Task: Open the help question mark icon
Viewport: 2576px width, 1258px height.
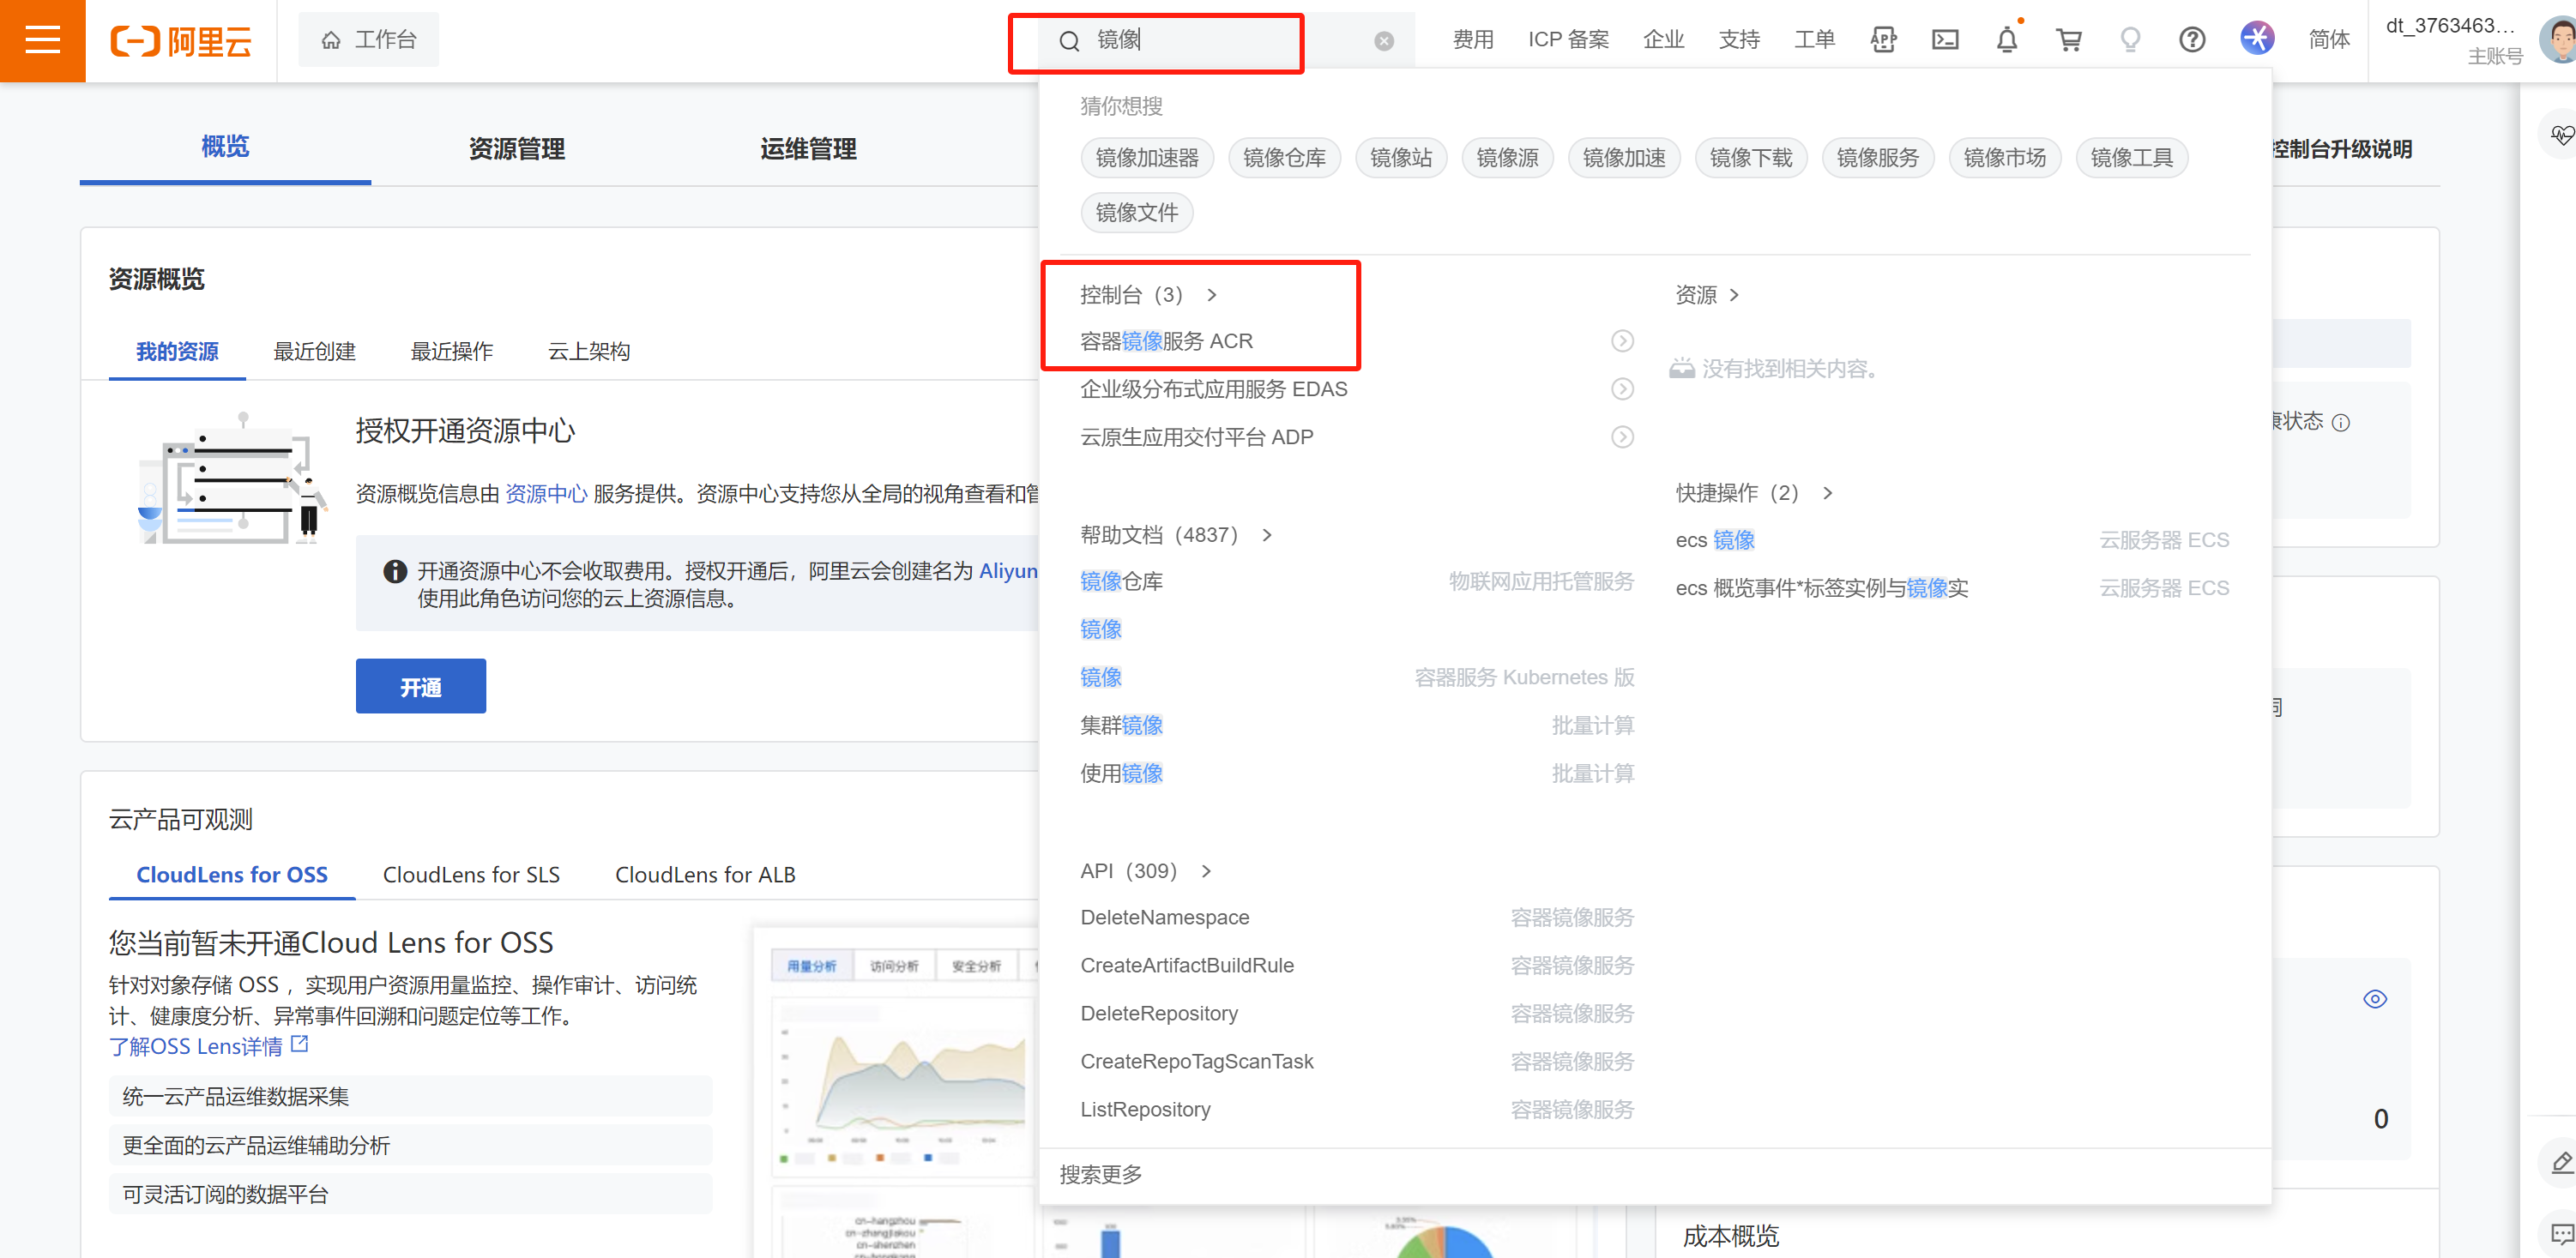Action: click(2192, 40)
